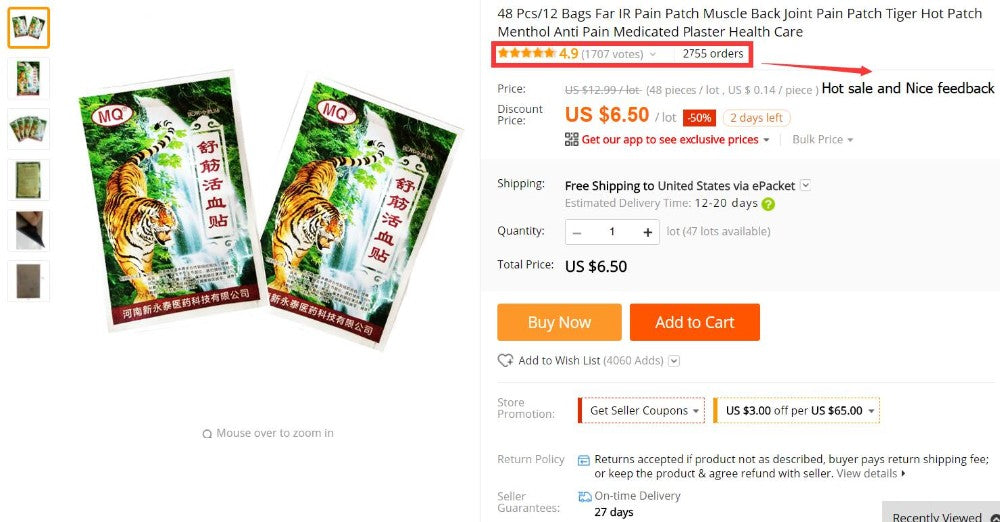Click the On-time Delivery truck icon

tap(585, 496)
